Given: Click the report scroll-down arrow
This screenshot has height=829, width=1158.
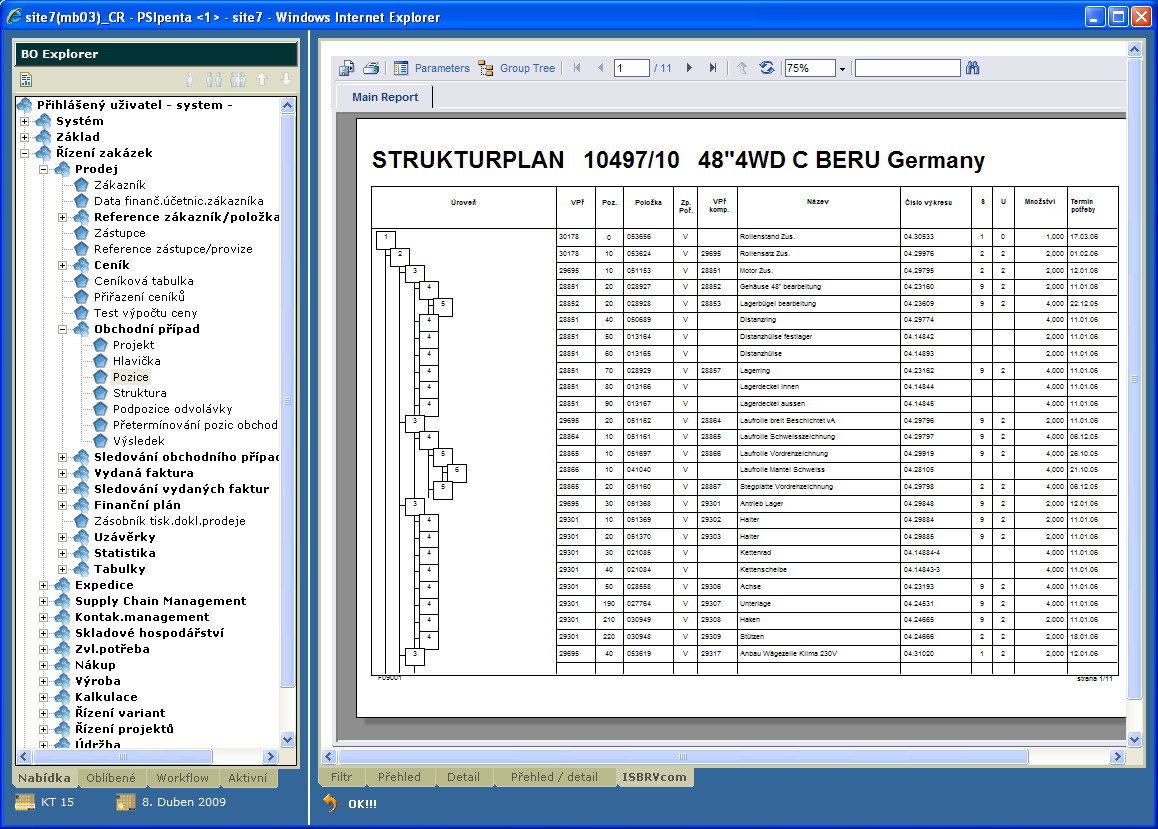Looking at the screenshot, I should [x=1134, y=739].
